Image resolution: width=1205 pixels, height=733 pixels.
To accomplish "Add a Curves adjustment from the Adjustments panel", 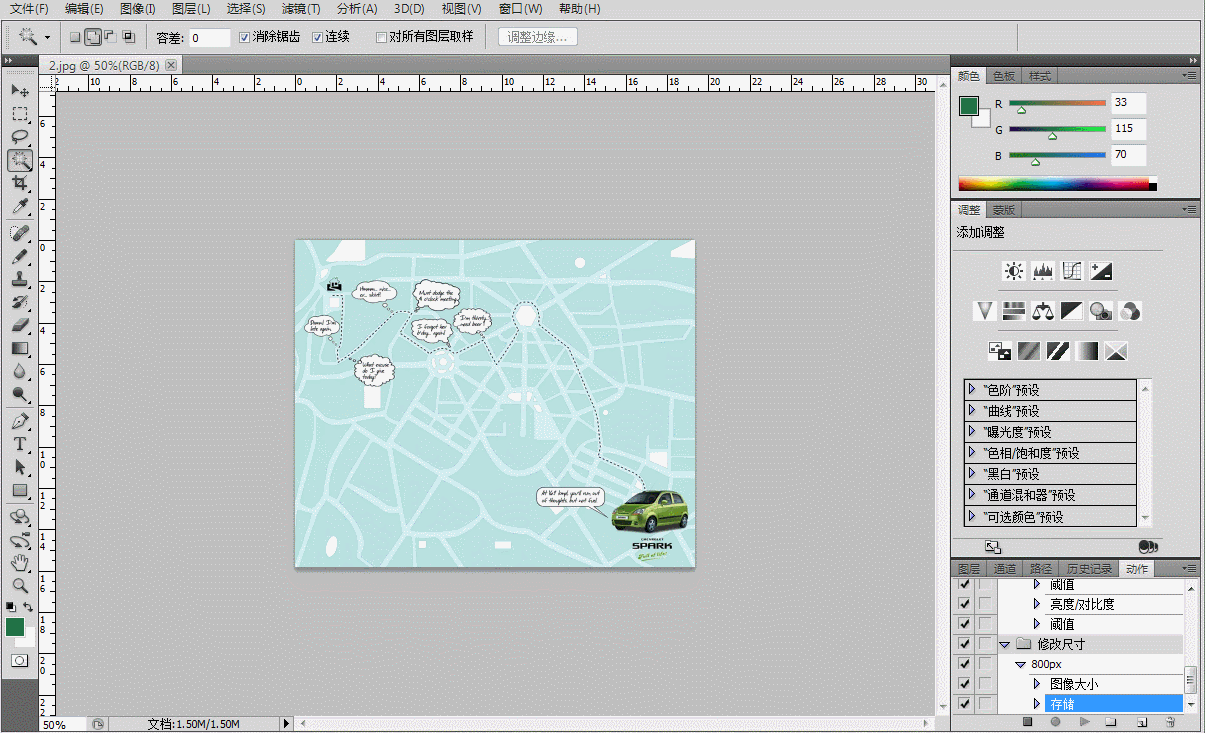I will click(x=1072, y=271).
